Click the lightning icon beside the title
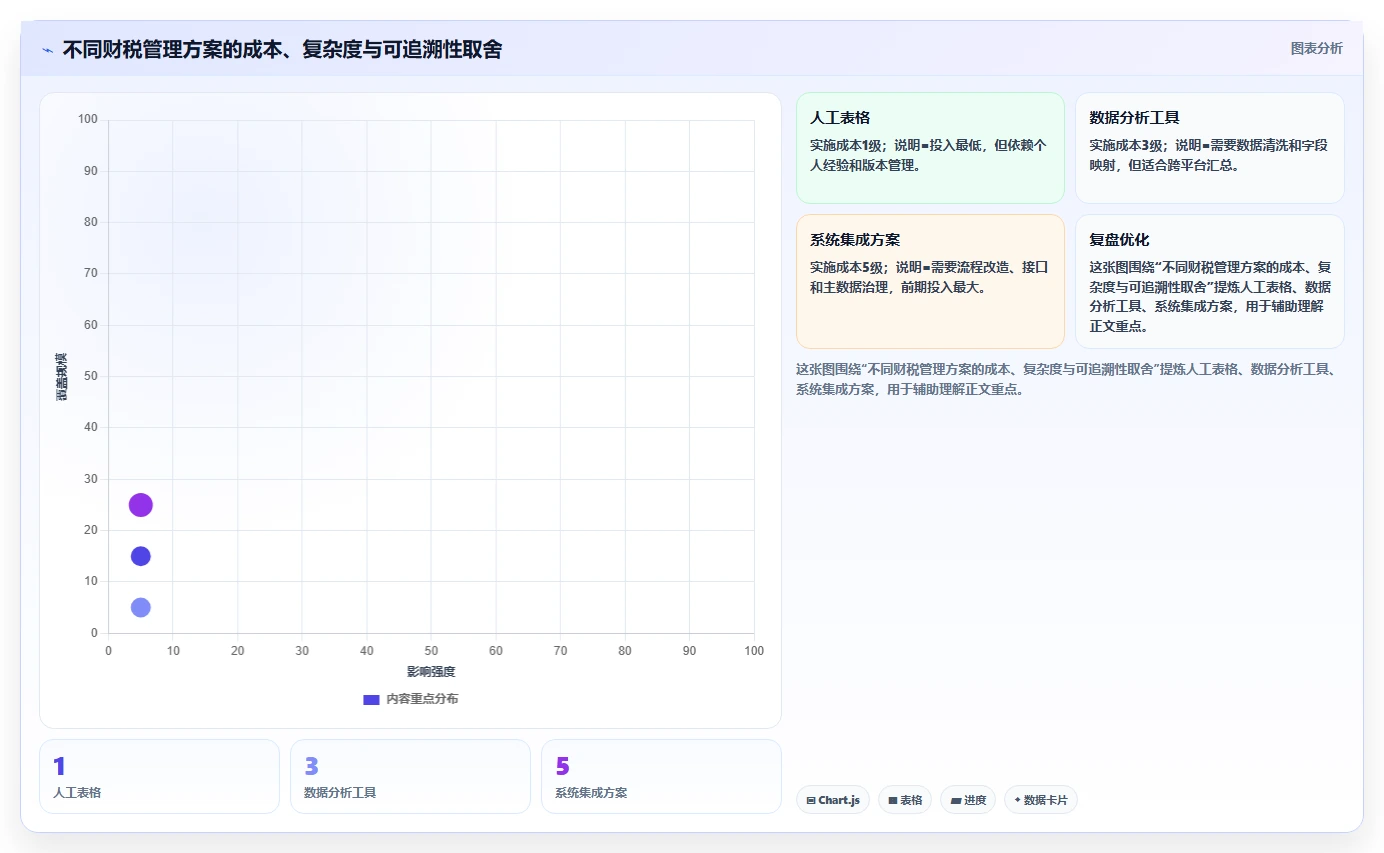This screenshot has height=853, width=1384. (48, 49)
